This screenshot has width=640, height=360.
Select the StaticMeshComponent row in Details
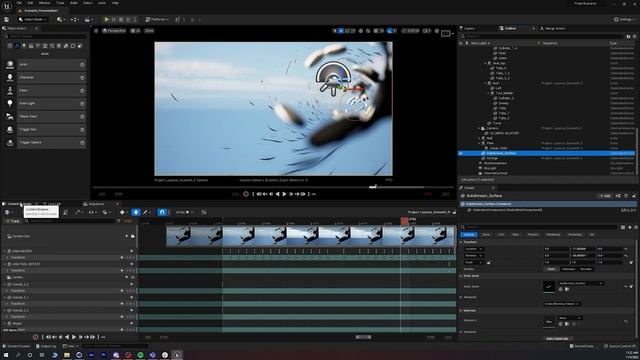point(547,210)
